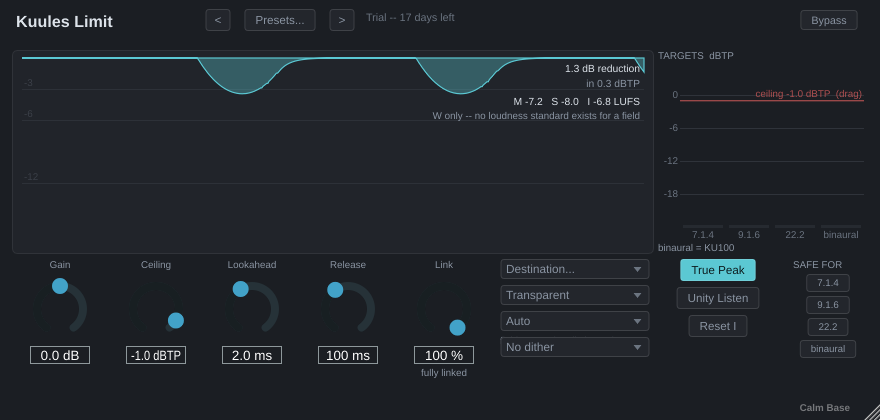Click the "Kuules Limit" title
880x420 pixels.
(65, 21)
